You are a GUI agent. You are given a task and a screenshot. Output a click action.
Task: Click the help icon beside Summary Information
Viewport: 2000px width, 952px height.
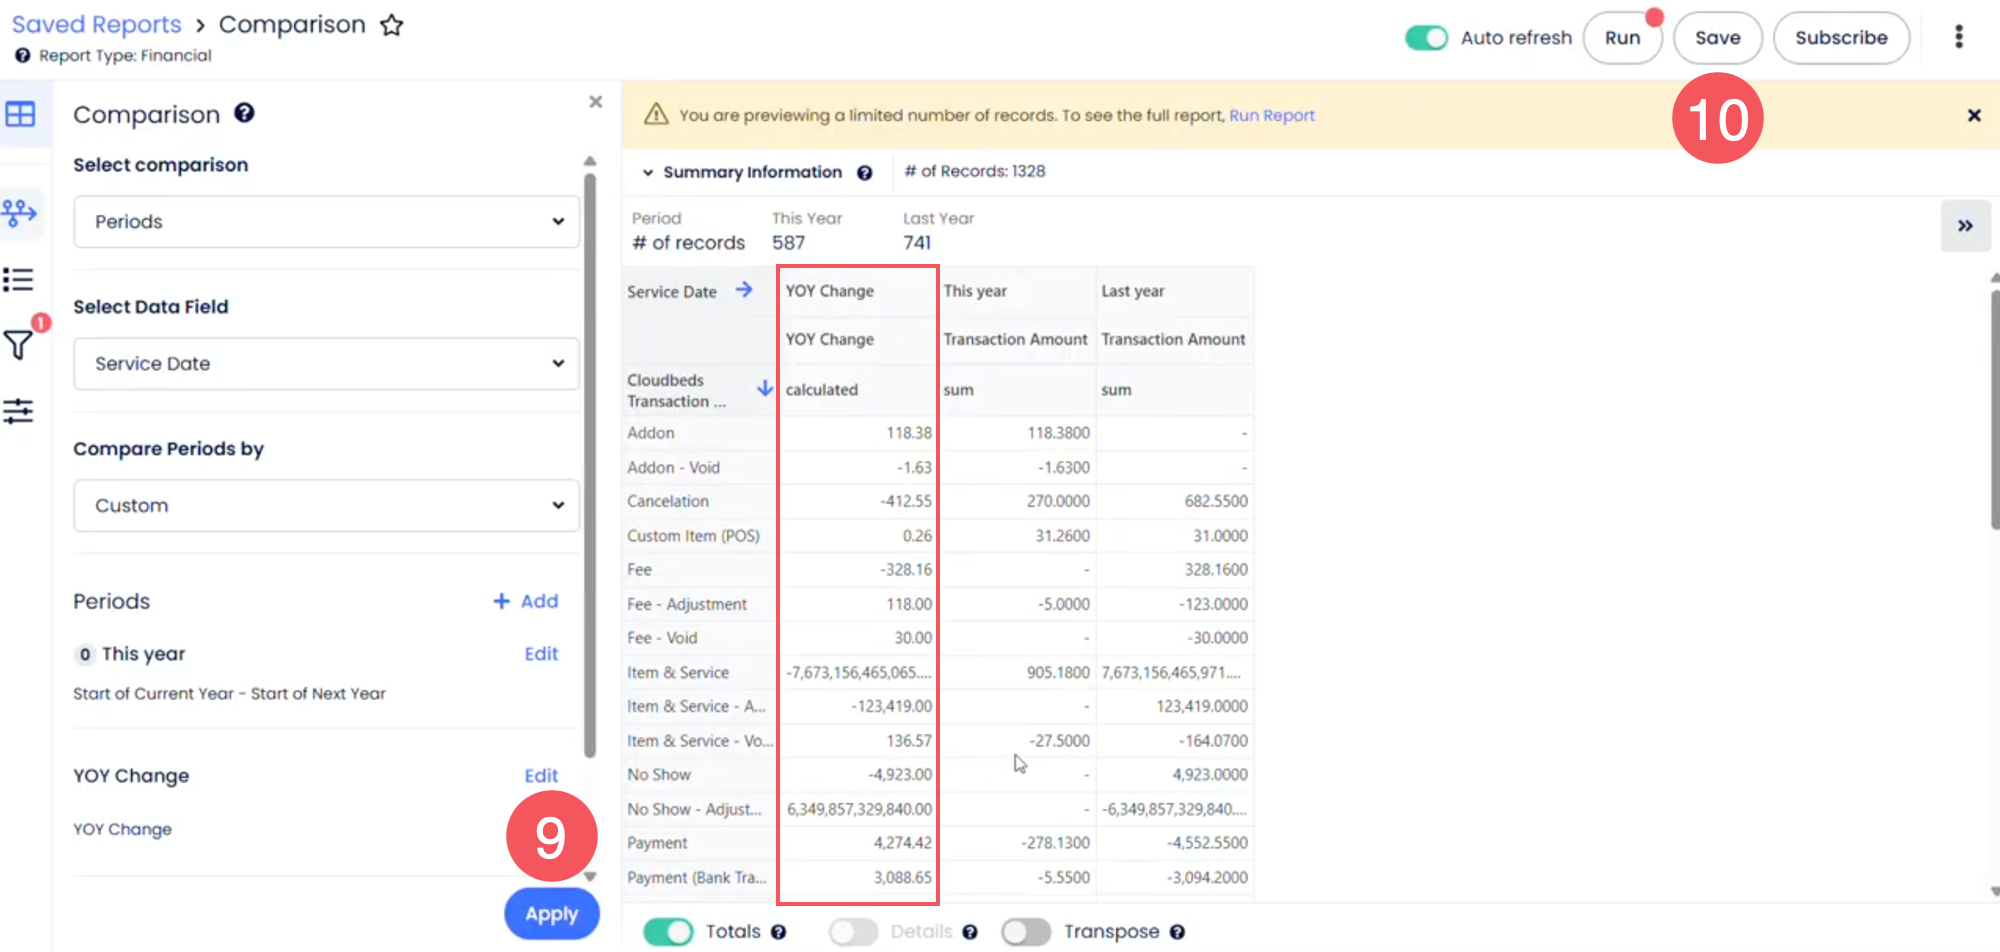coord(865,173)
